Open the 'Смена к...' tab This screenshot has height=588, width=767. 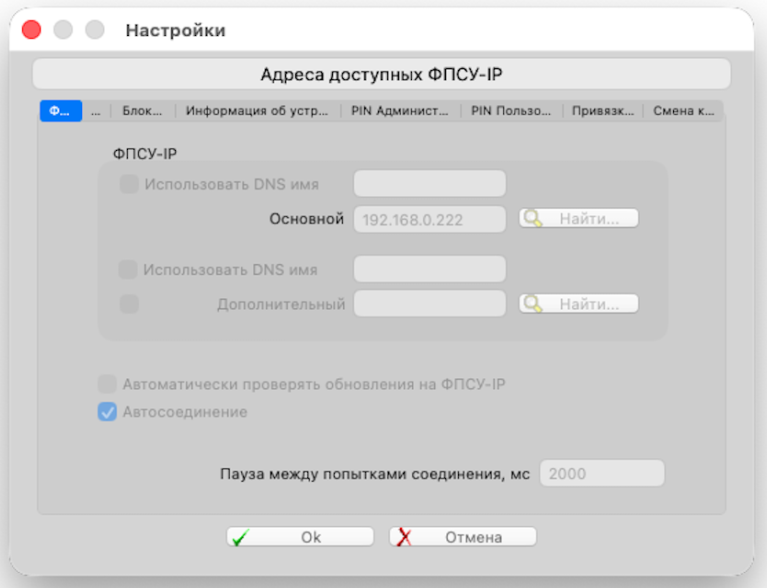pyautogui.click(x=683, y=111)
